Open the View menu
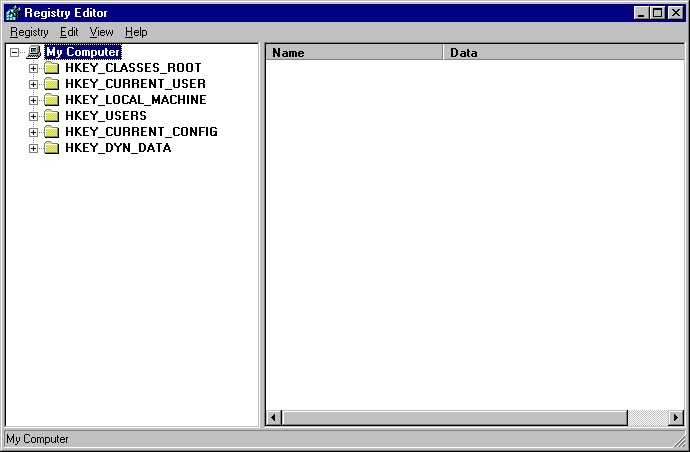This screenshot has height=452, width=690. coord(101,32)
